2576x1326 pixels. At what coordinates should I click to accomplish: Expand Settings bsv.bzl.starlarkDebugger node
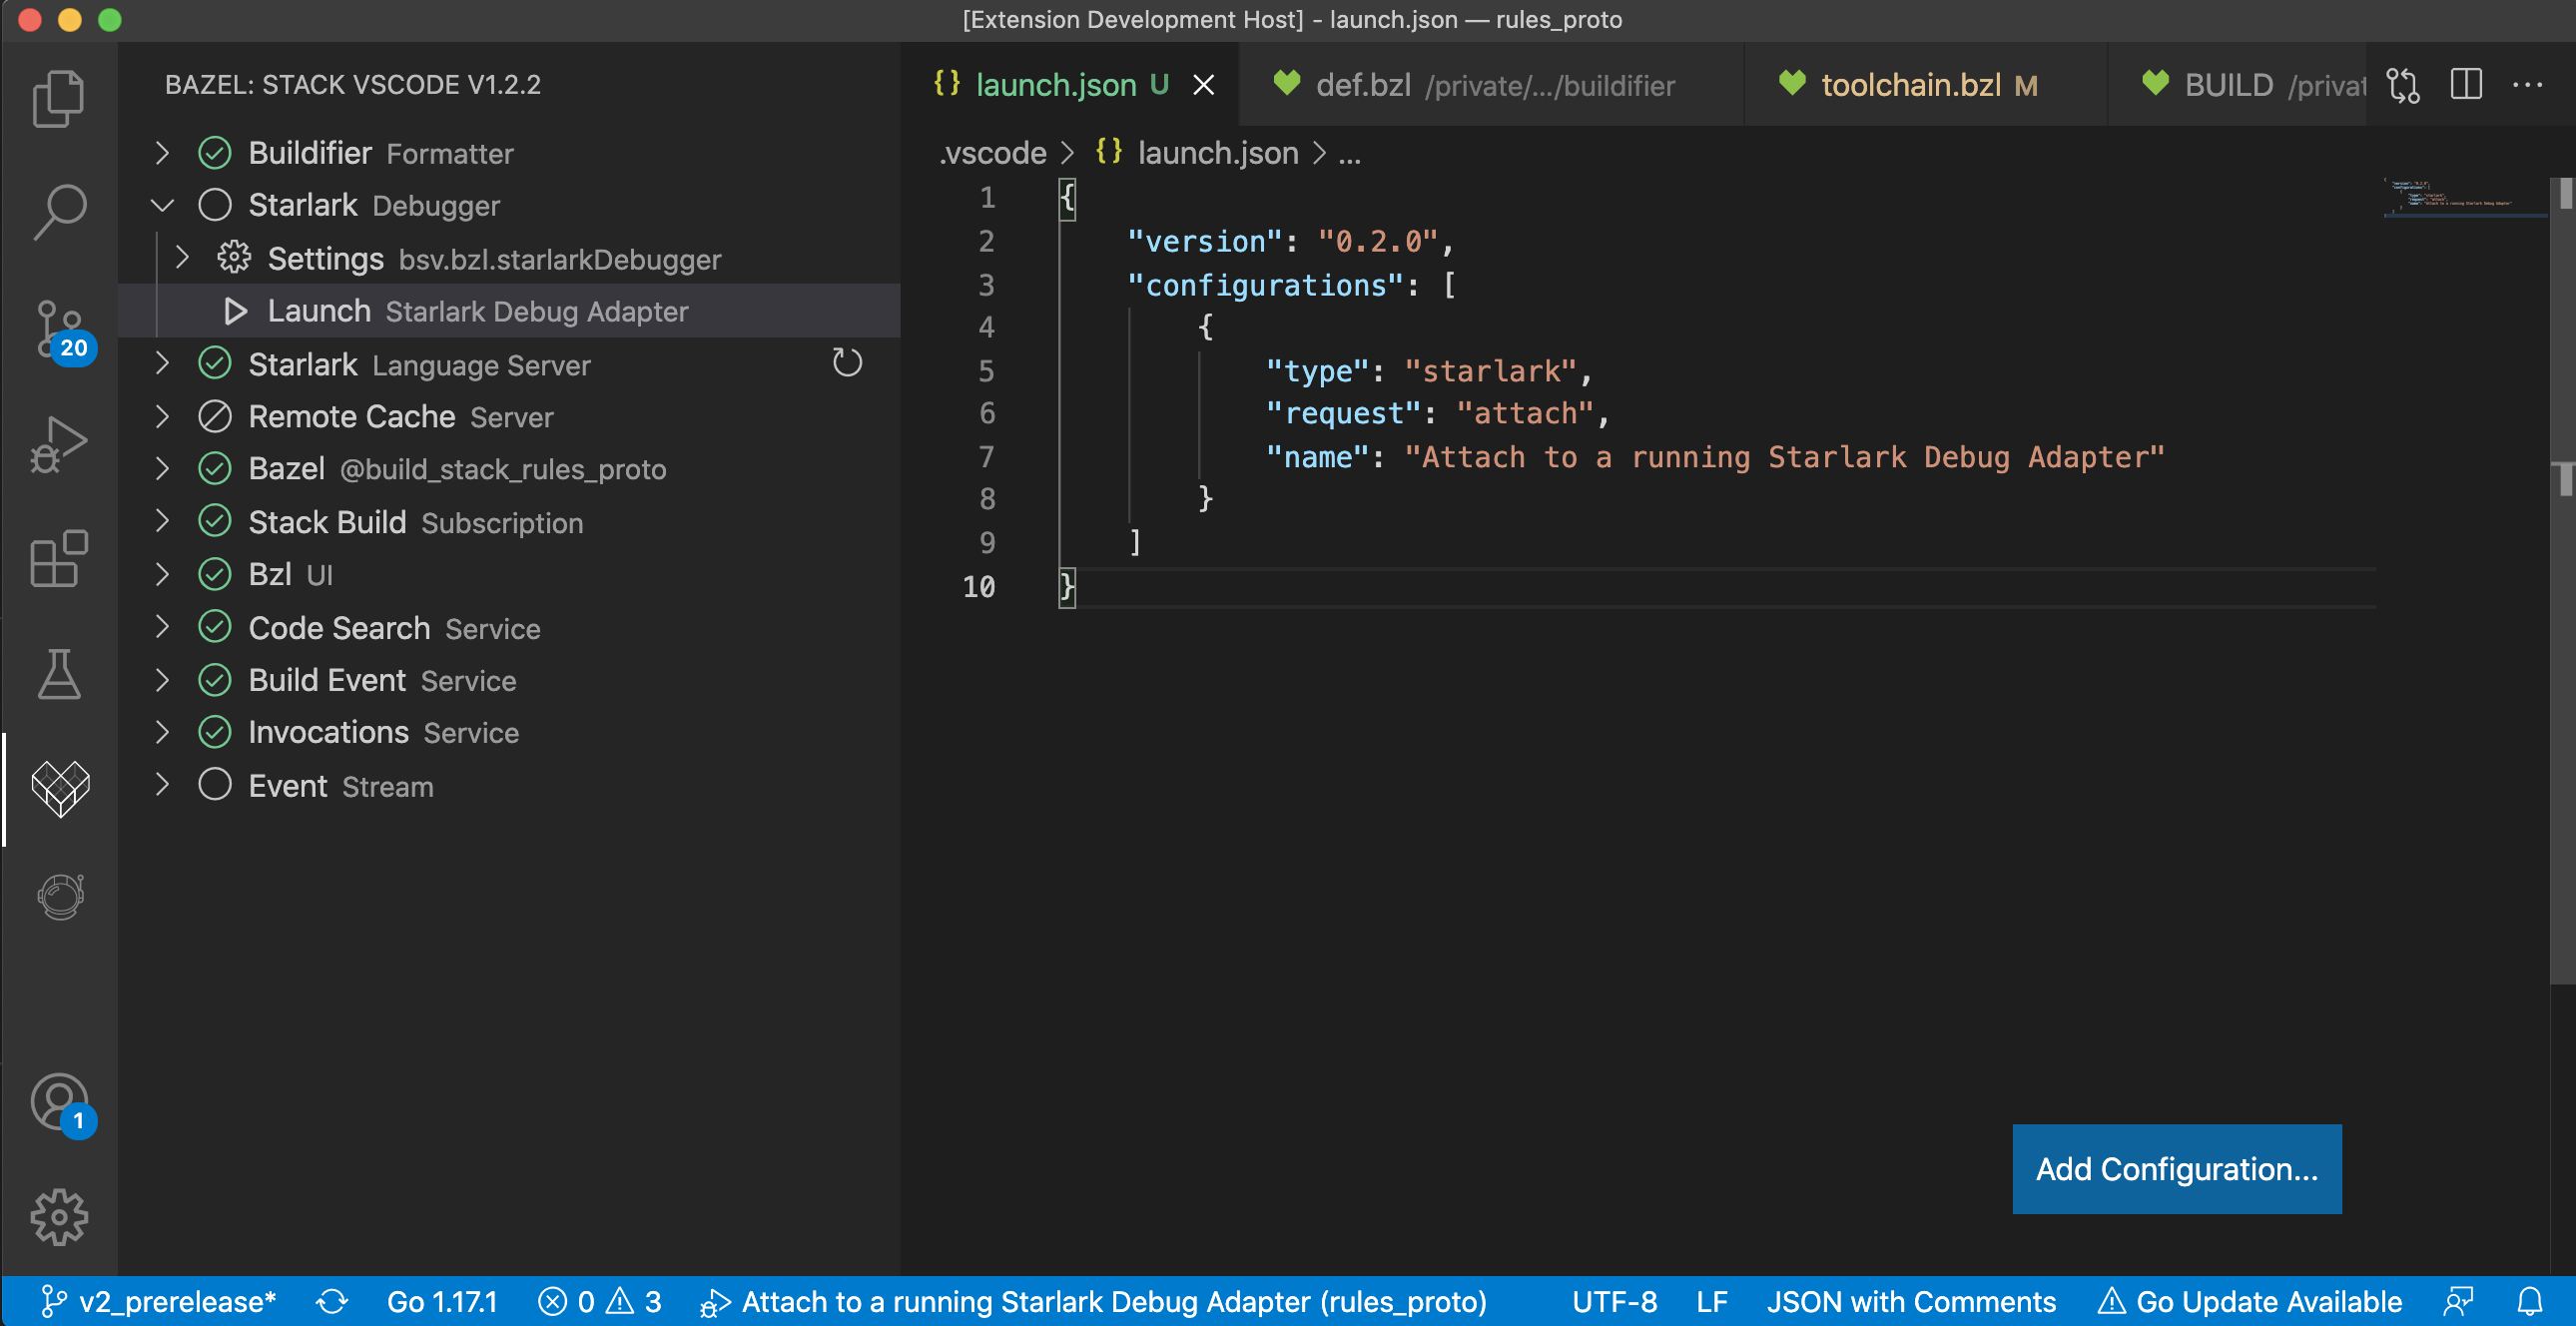click(182, 258)
